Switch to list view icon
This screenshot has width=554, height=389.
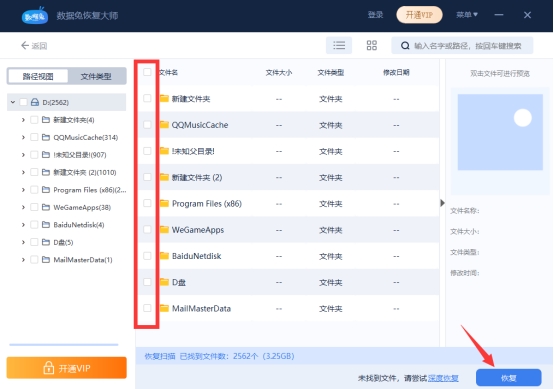[x=339, y=45]
